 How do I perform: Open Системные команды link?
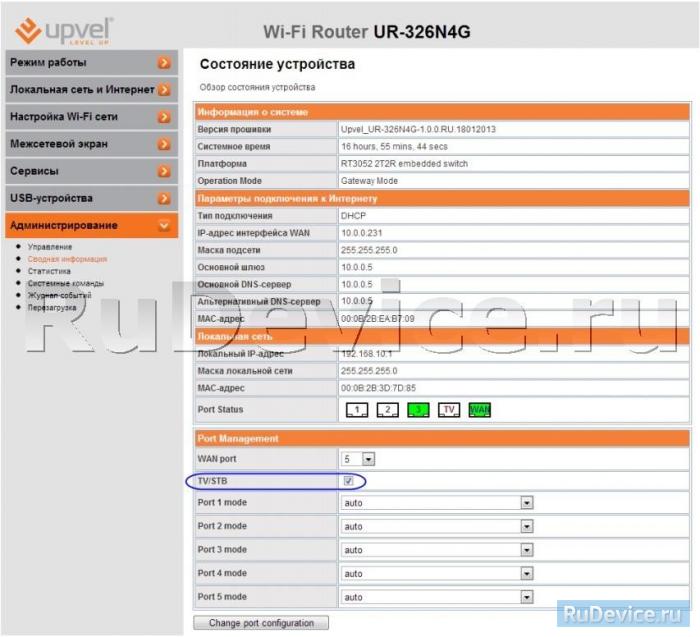66,283
